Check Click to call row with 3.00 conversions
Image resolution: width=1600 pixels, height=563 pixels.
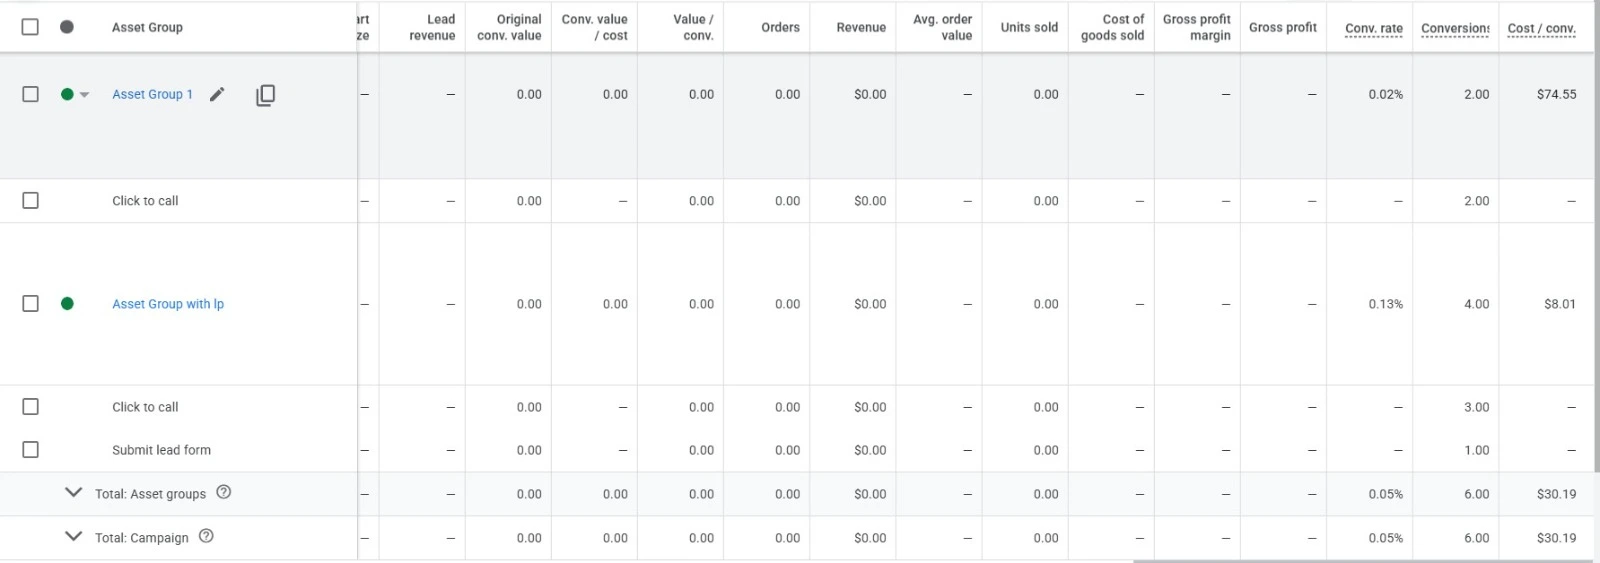pyautogui.click(x=30, y=407)
